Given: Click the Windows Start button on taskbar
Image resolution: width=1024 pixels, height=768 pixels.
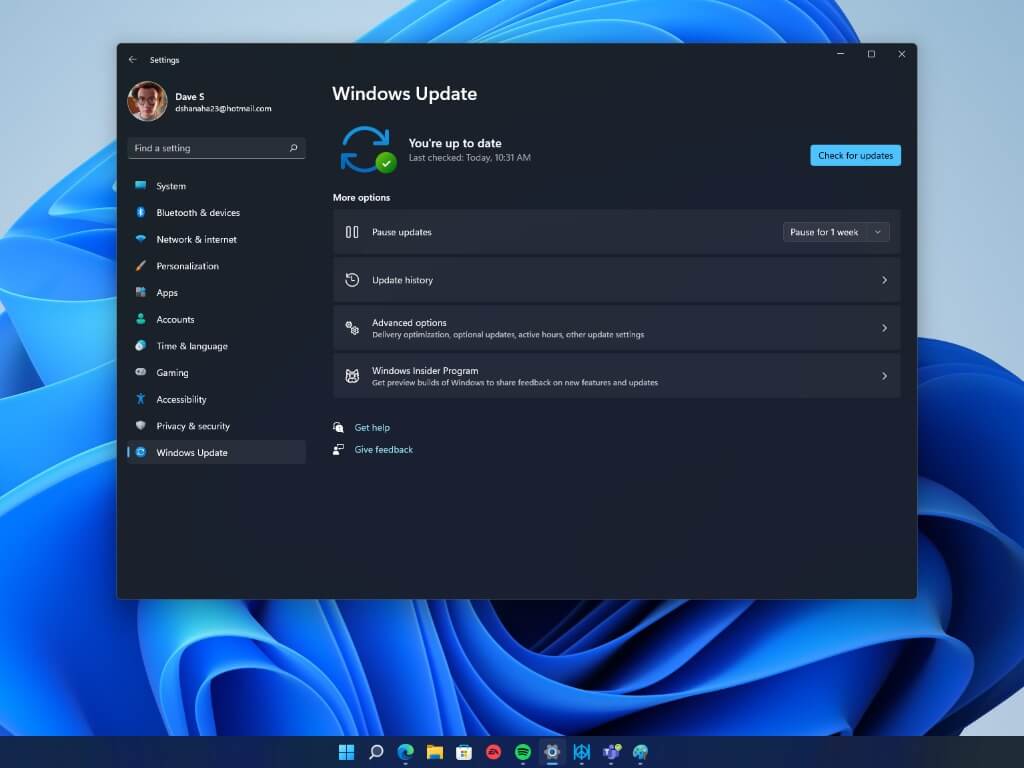Looking at the screenshot, I should tap(347, 752).
